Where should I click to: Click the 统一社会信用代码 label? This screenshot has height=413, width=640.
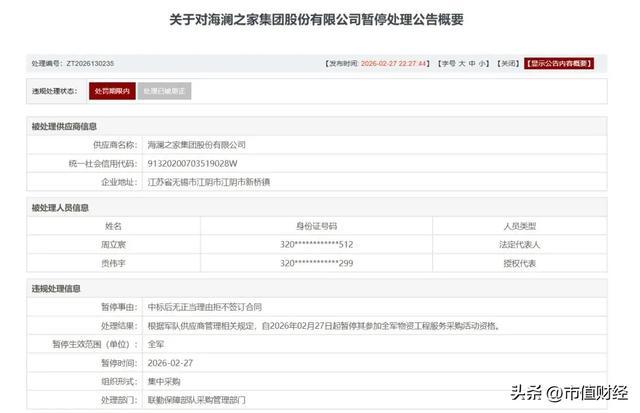click(103, 163)
